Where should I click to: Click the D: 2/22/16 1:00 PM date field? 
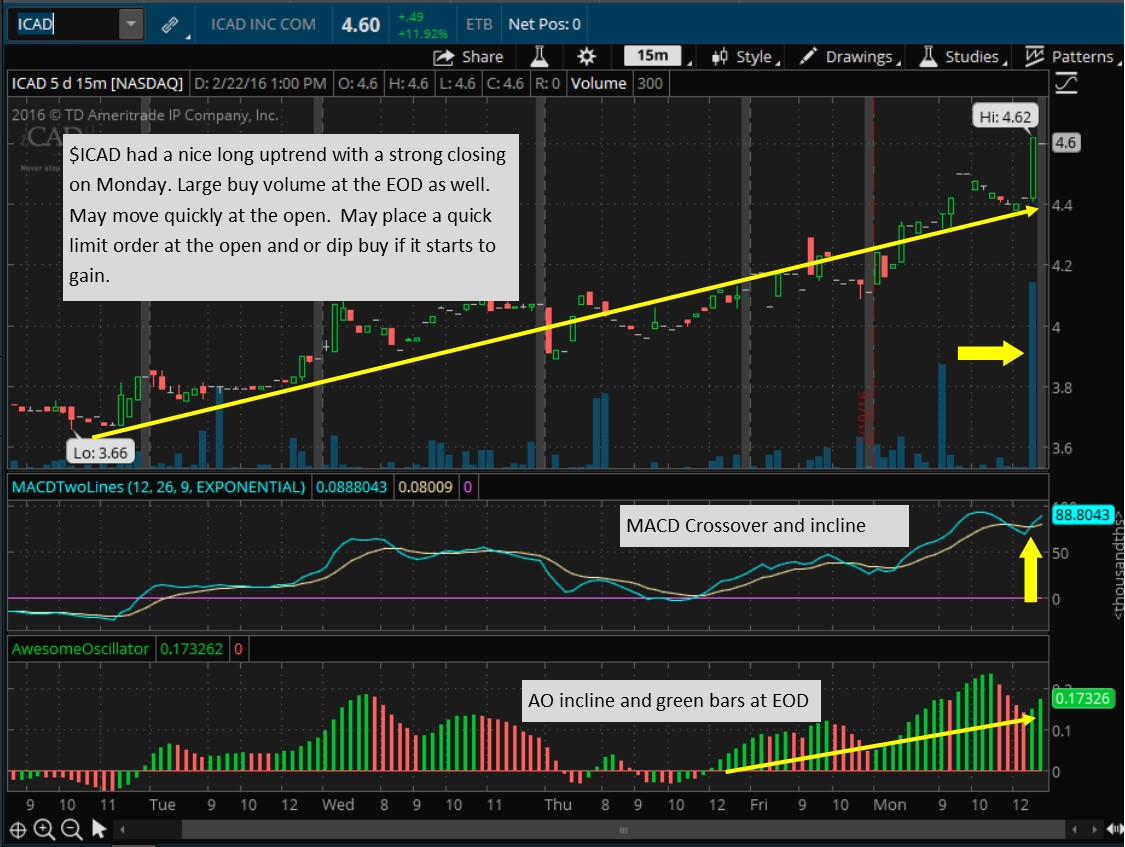[260, 83]
